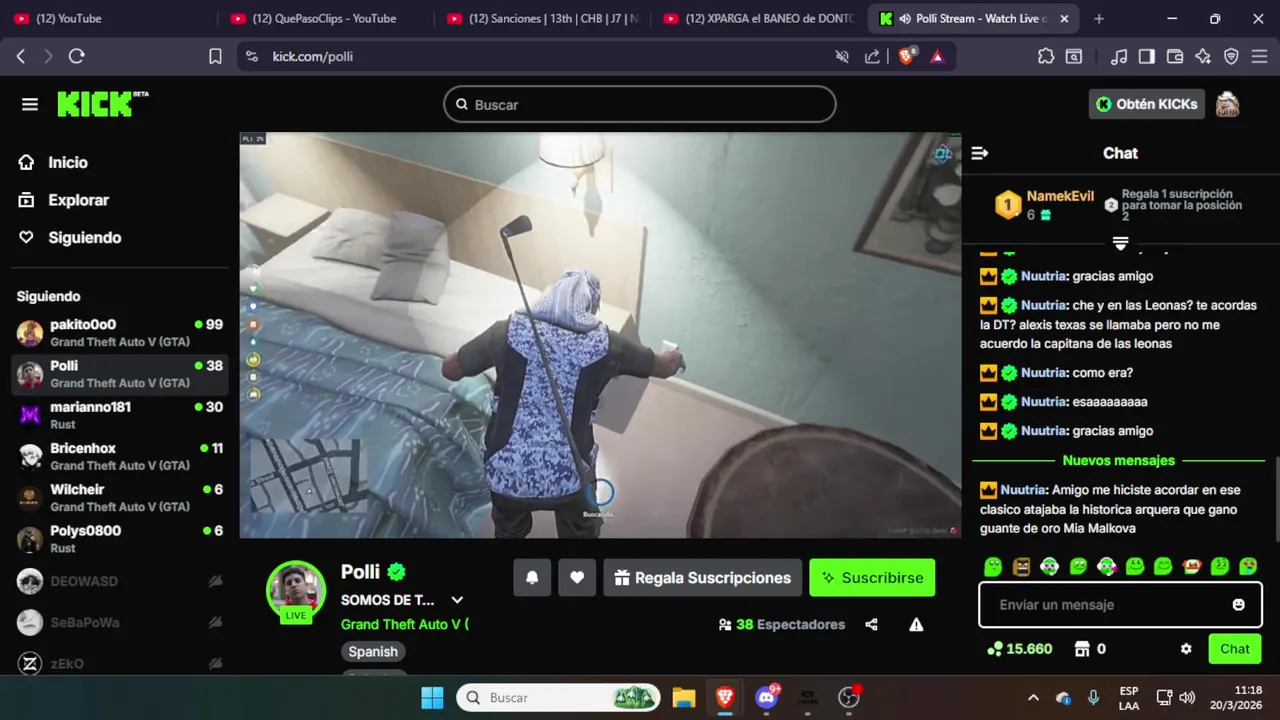Open Brave VPN shield icon
The height and width of the screenshot is (720, 1280).
click(1231, 57)
